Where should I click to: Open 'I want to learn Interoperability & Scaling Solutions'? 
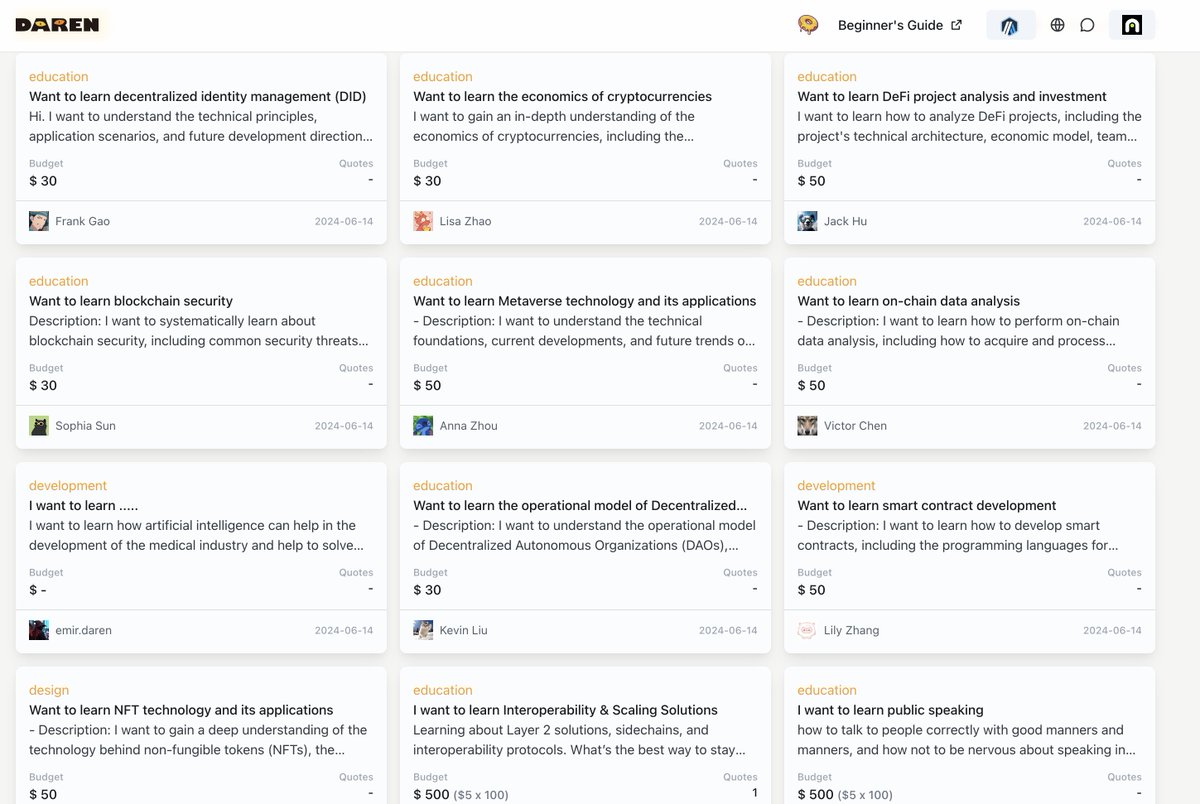565,710
